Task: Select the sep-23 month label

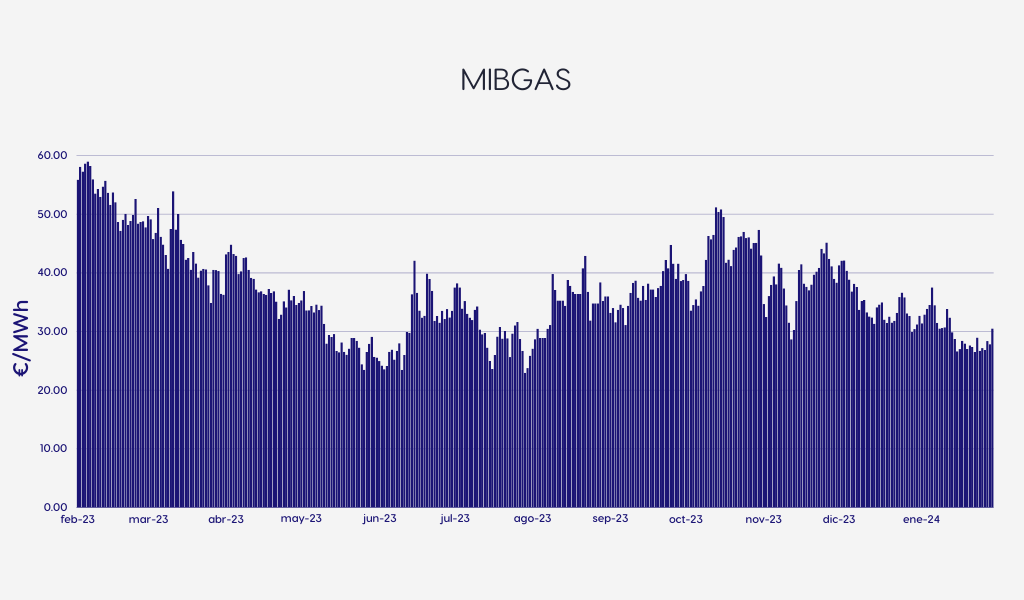Action: (x=610, y=519)
